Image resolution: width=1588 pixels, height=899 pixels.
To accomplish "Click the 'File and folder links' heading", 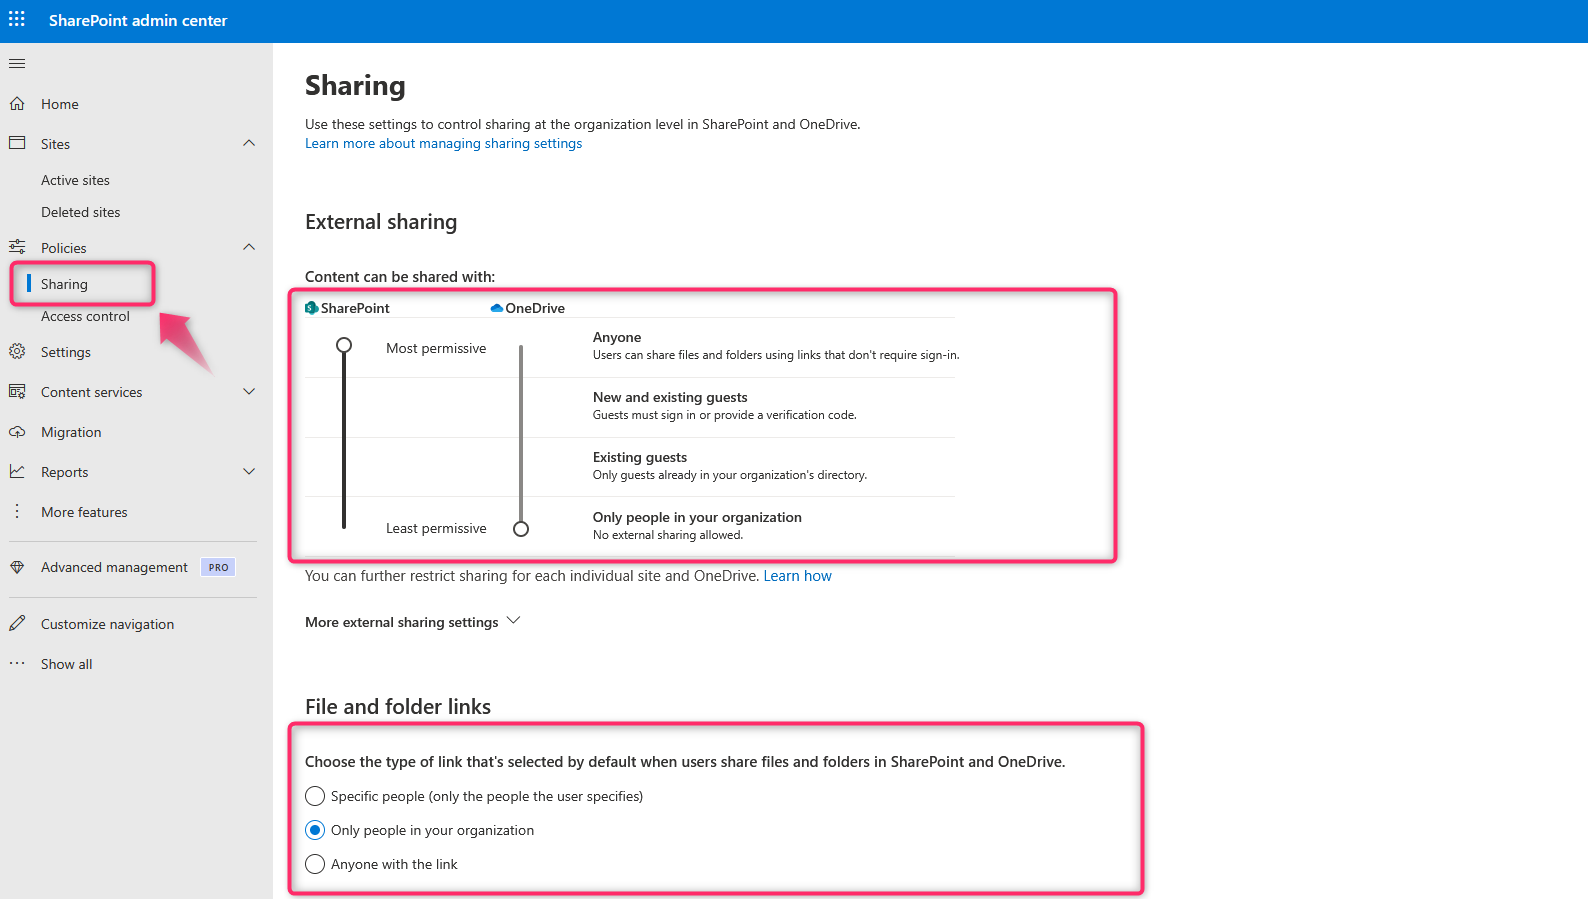I will point(398,707).
